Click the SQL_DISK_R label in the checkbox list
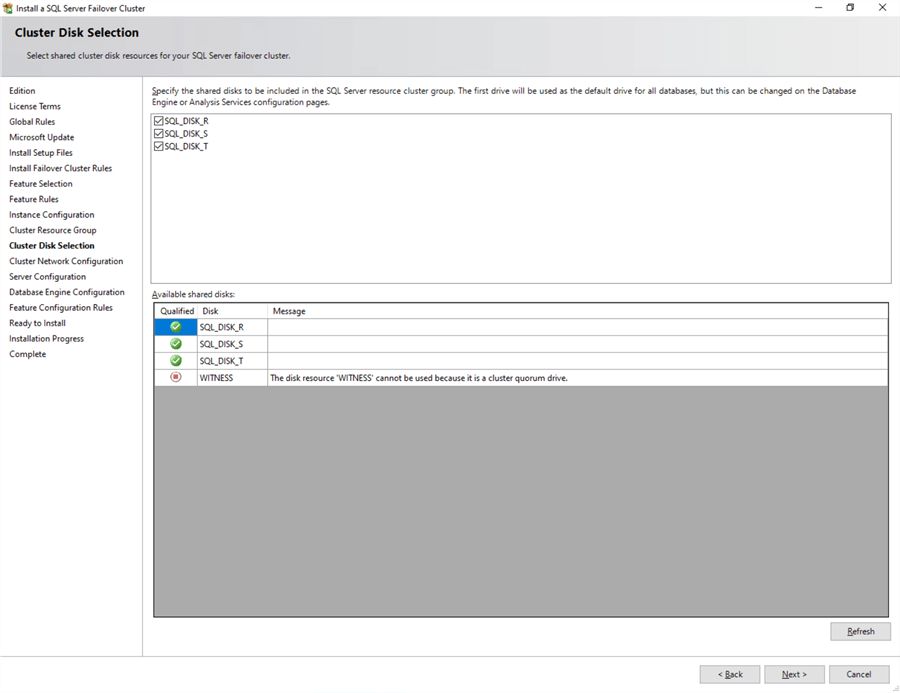Screen dimensions: 900x693 [187, 121]
